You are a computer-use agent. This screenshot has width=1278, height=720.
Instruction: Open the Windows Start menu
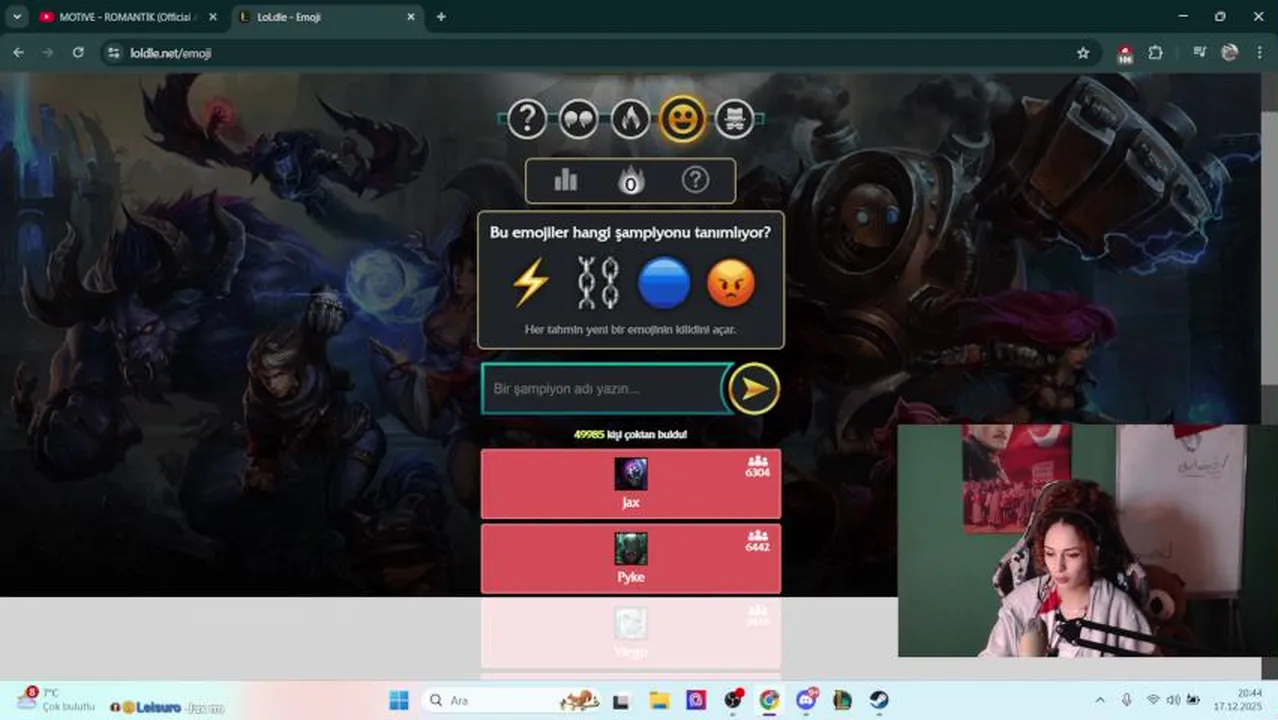399,700
